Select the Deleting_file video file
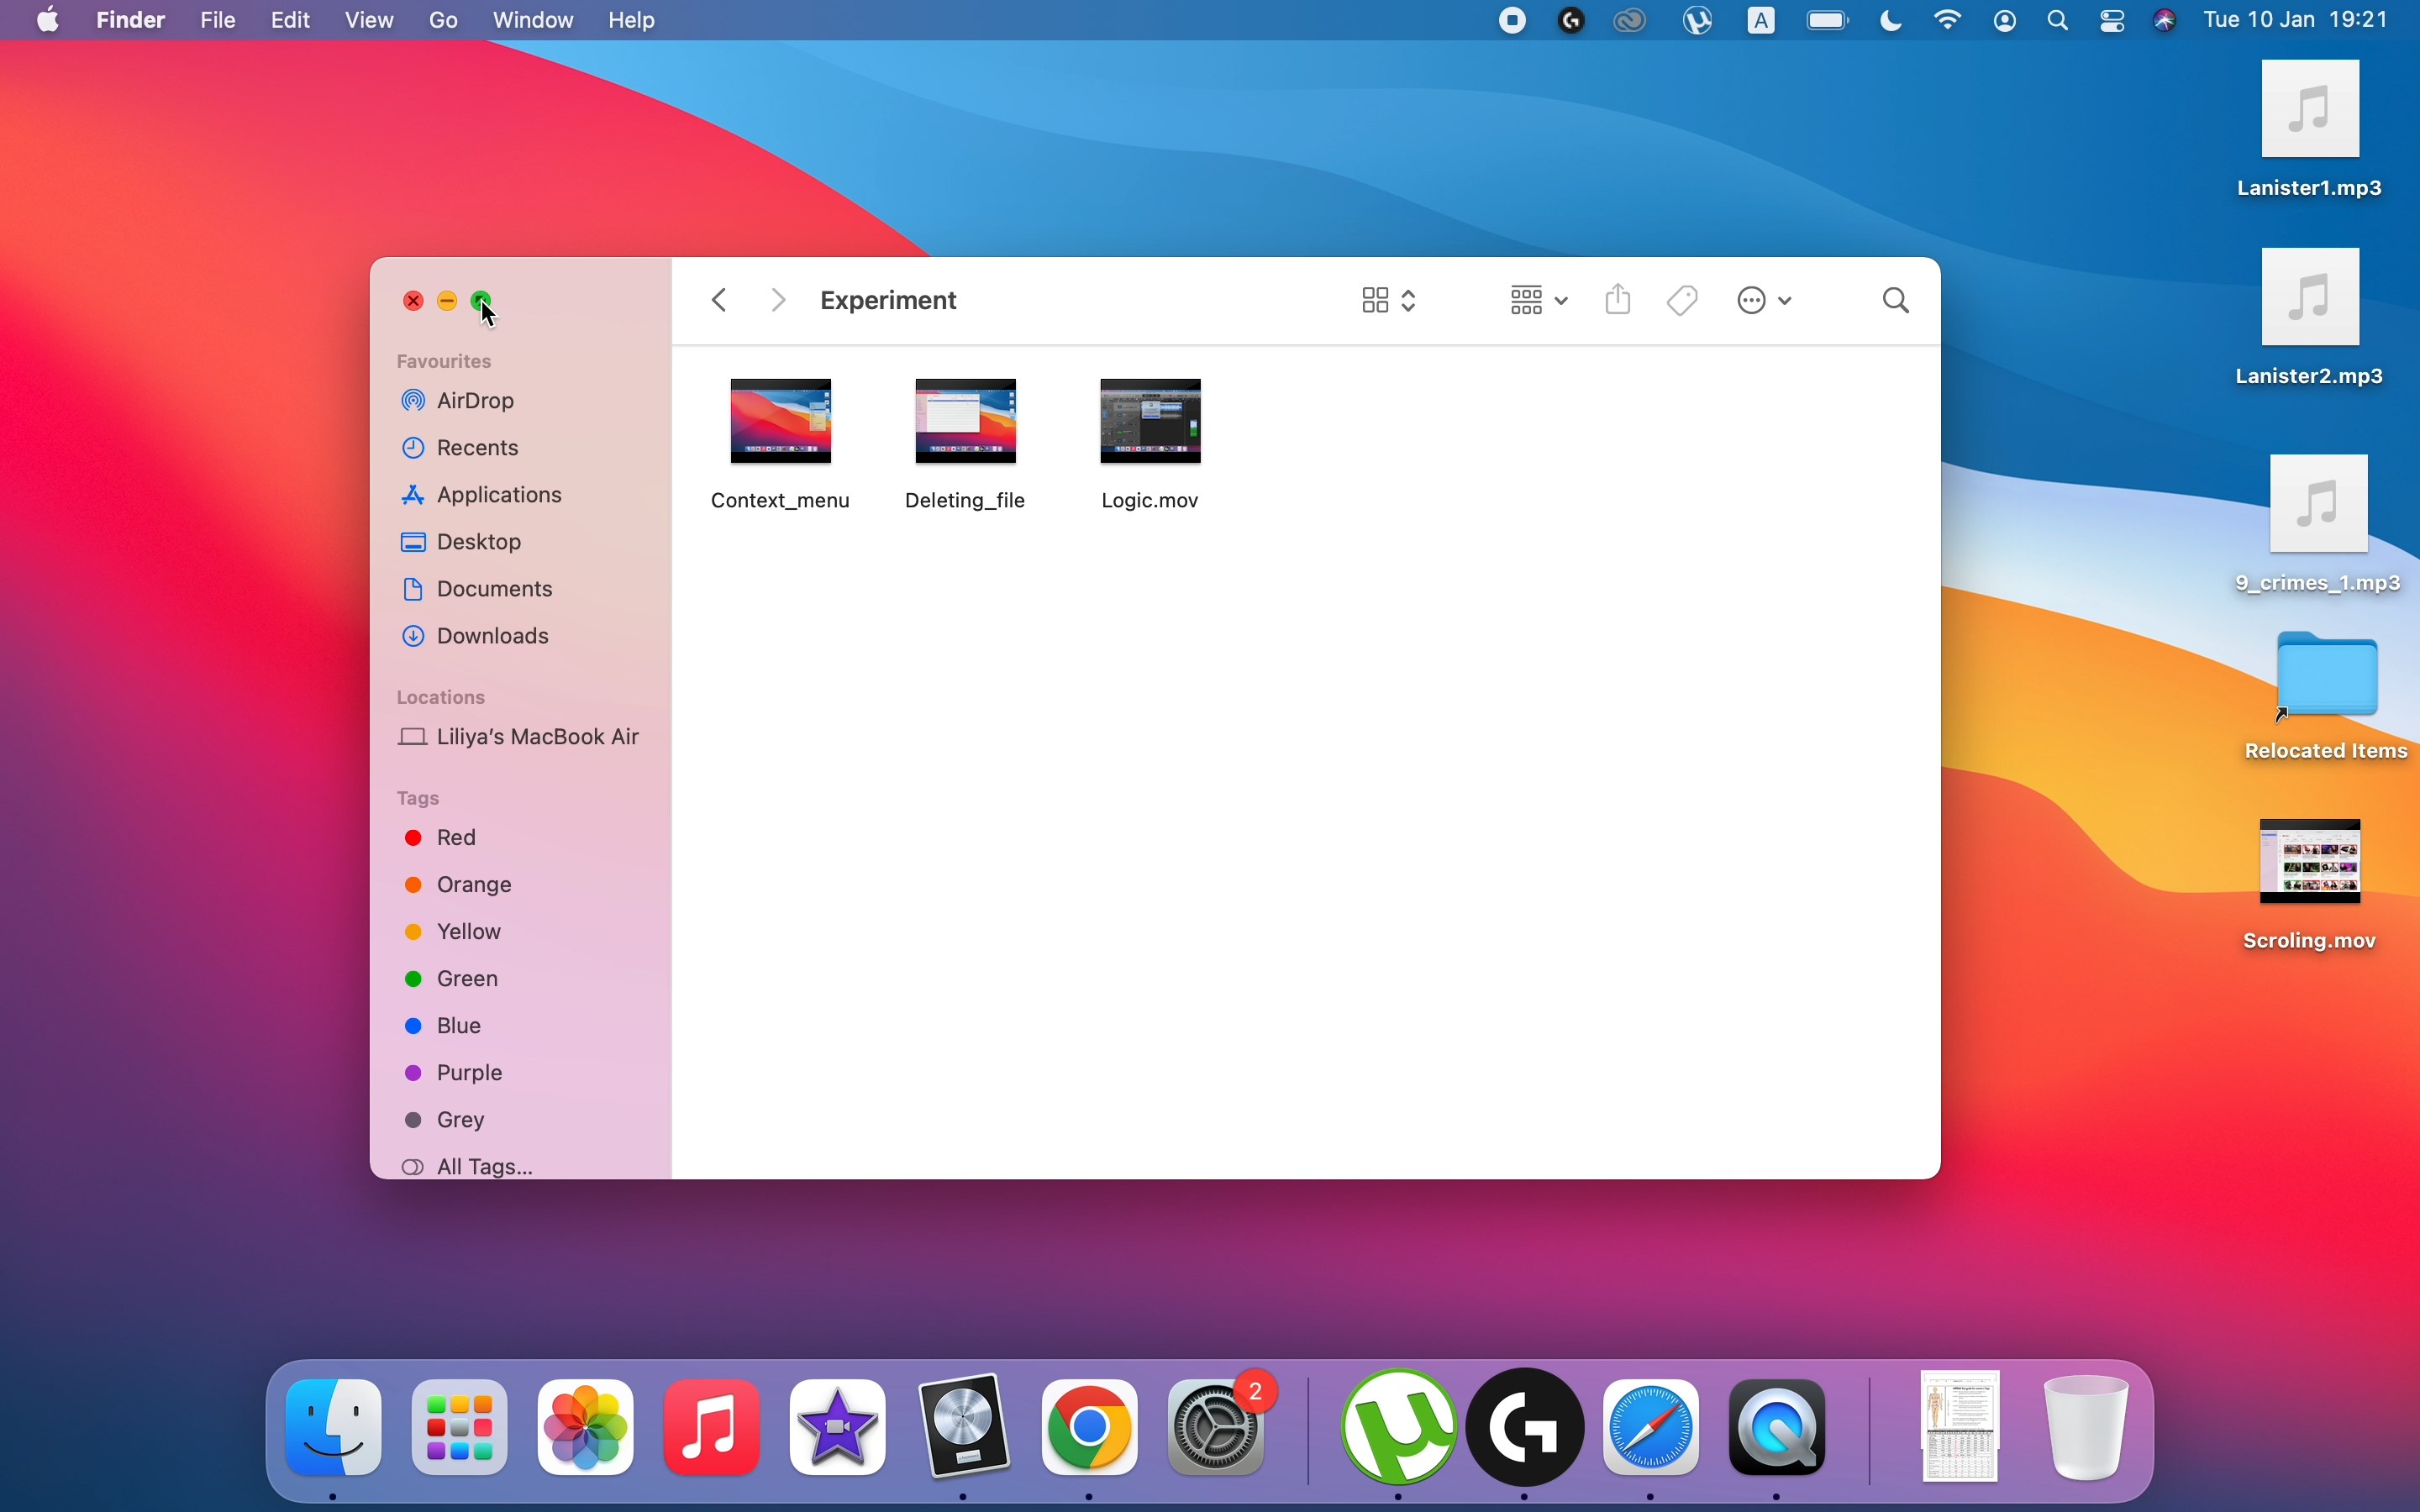 pos(966,445)
